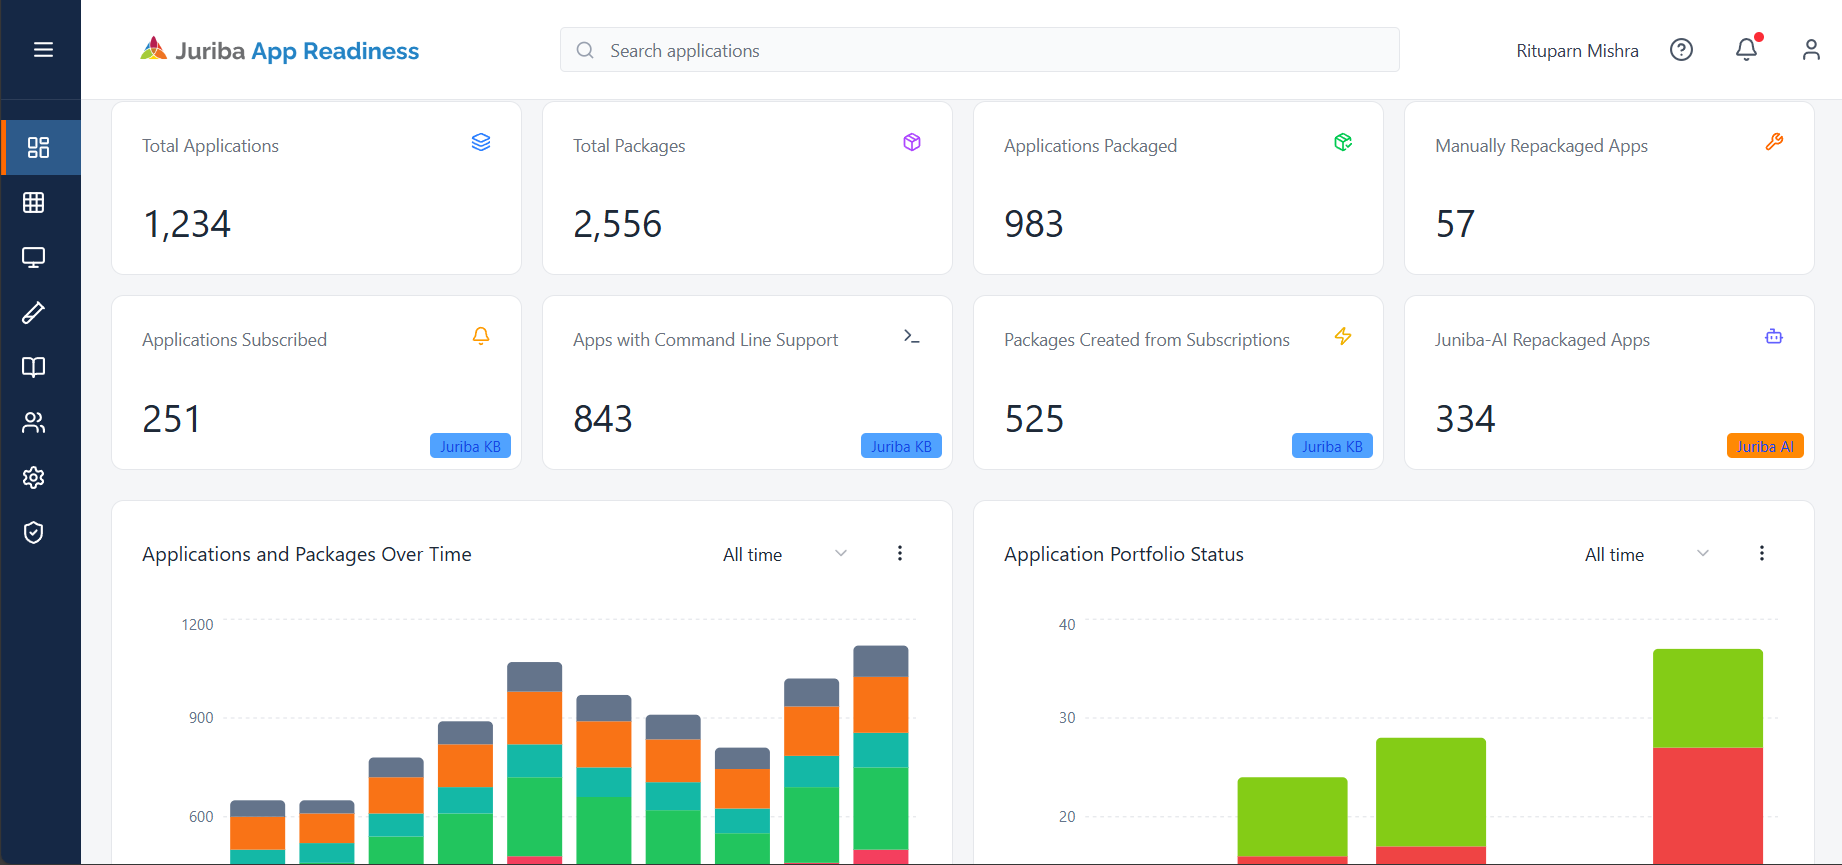This screenshot has width=1842, height=865.
Task: Click the Packages Created from Subscriptions label
Action: pyautogui.click(x=1147, y=340)
